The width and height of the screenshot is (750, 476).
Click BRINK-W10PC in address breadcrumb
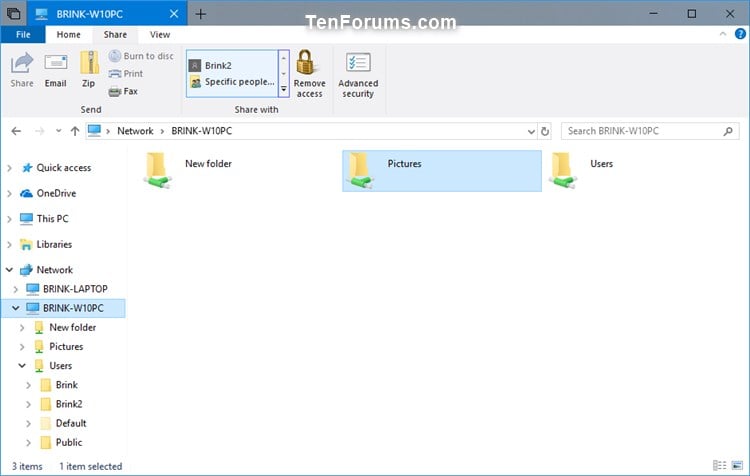click(x=201, y=131)
